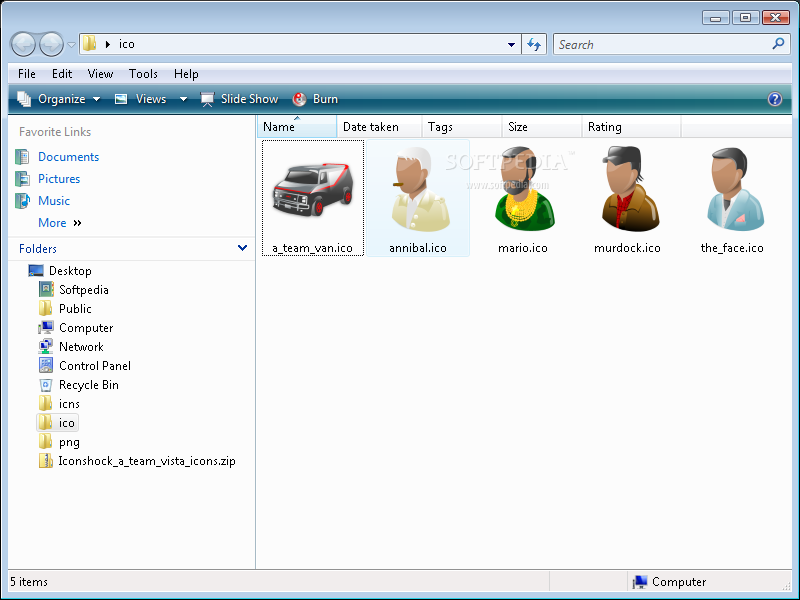Sort by Date taken column header
Screen dimensions: 800x600
point(379,127)
